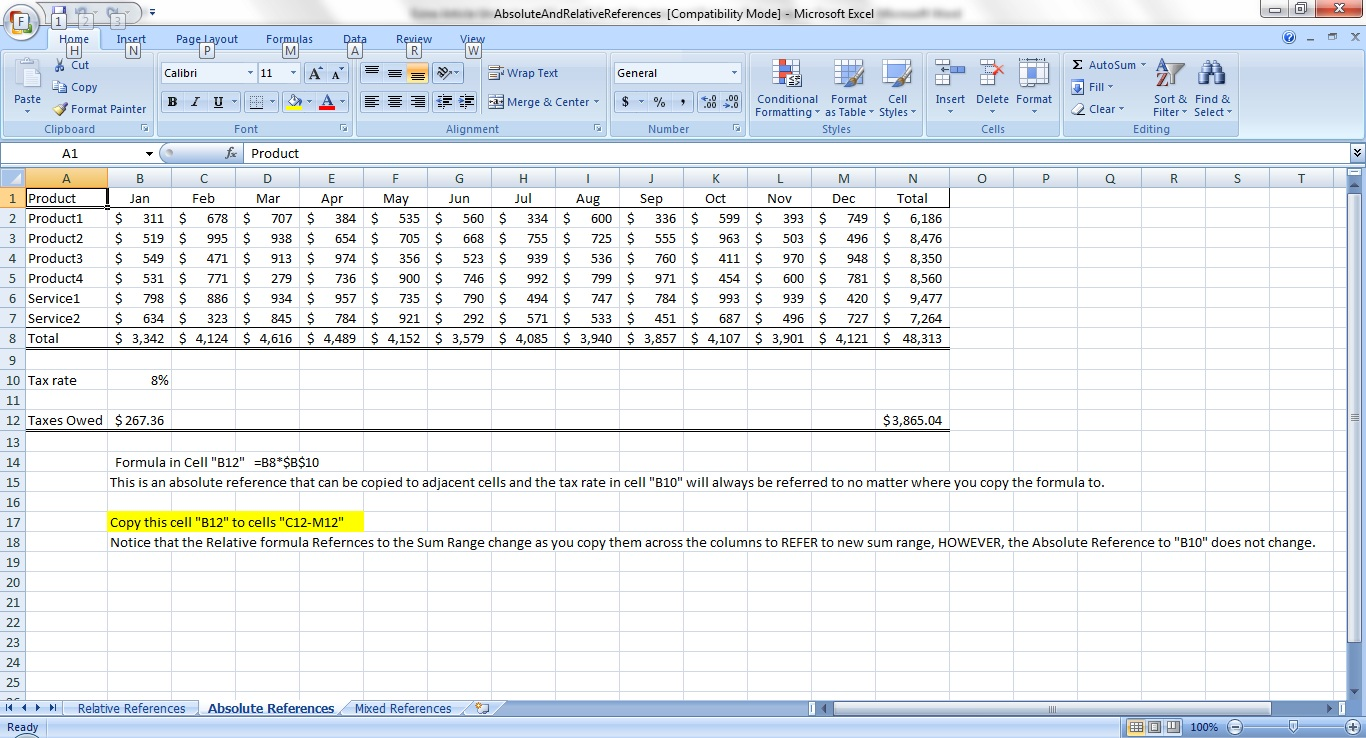This screenshot has height=738, width=1366.
Task: Open the Formulas tab
Action: tap(289, 39)
